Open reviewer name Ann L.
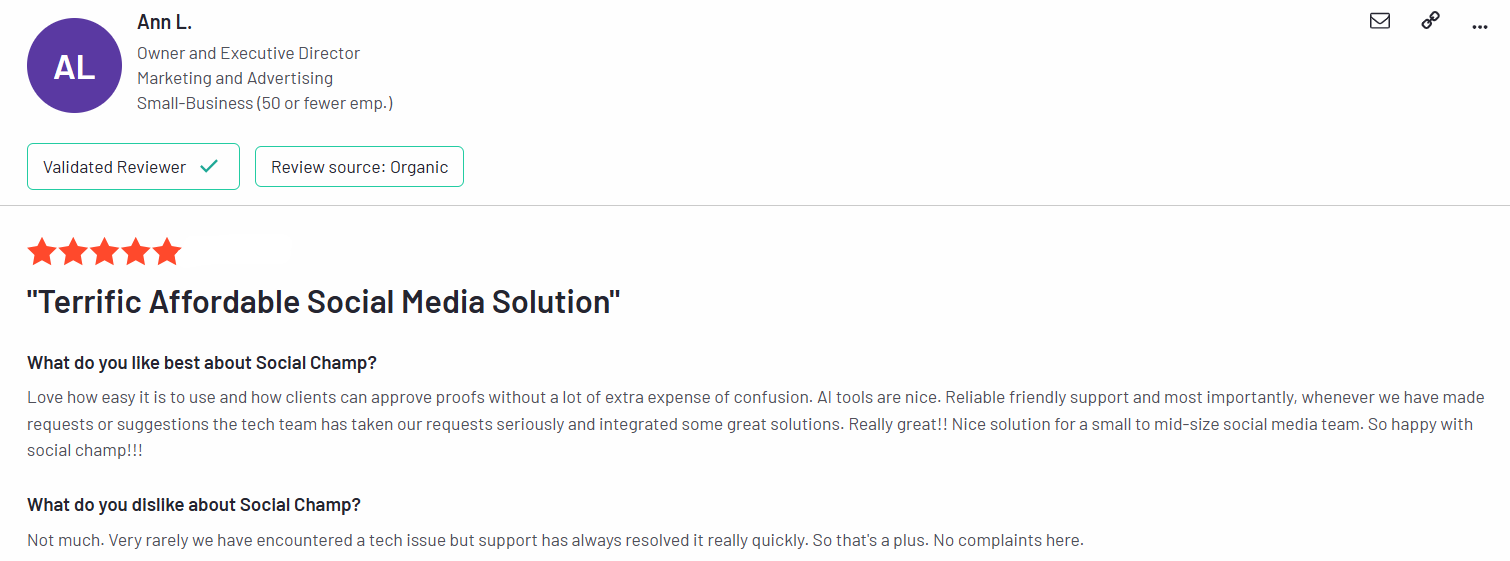This screenshot has height=561, width=1510. (164, 22)
